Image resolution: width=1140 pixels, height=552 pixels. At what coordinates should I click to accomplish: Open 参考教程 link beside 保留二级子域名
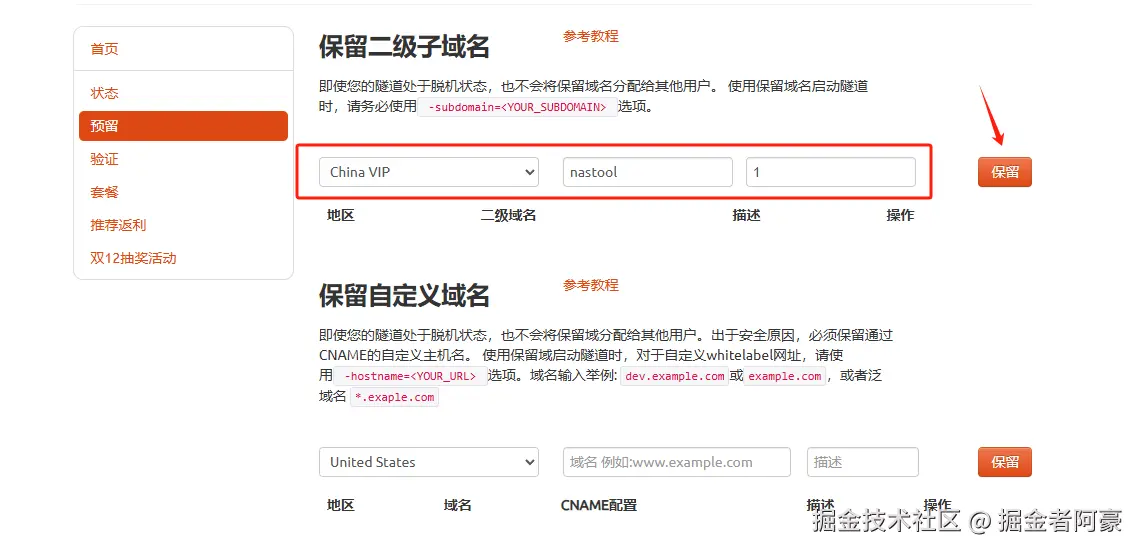[590, 36]
